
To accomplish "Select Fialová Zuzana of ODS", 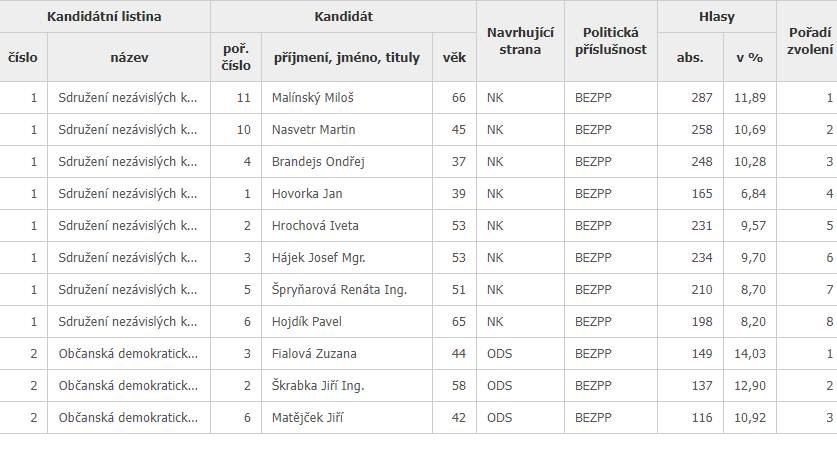I will [314, 354].
